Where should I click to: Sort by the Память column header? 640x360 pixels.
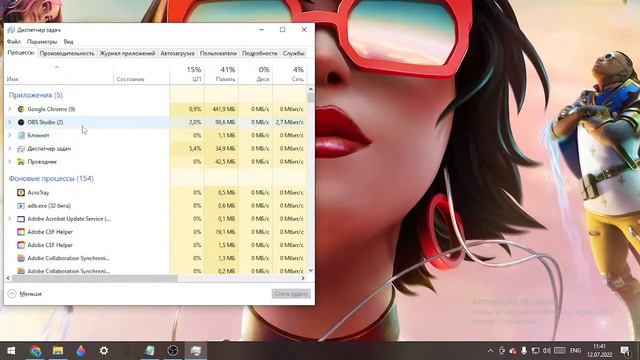tap(221, 74)
